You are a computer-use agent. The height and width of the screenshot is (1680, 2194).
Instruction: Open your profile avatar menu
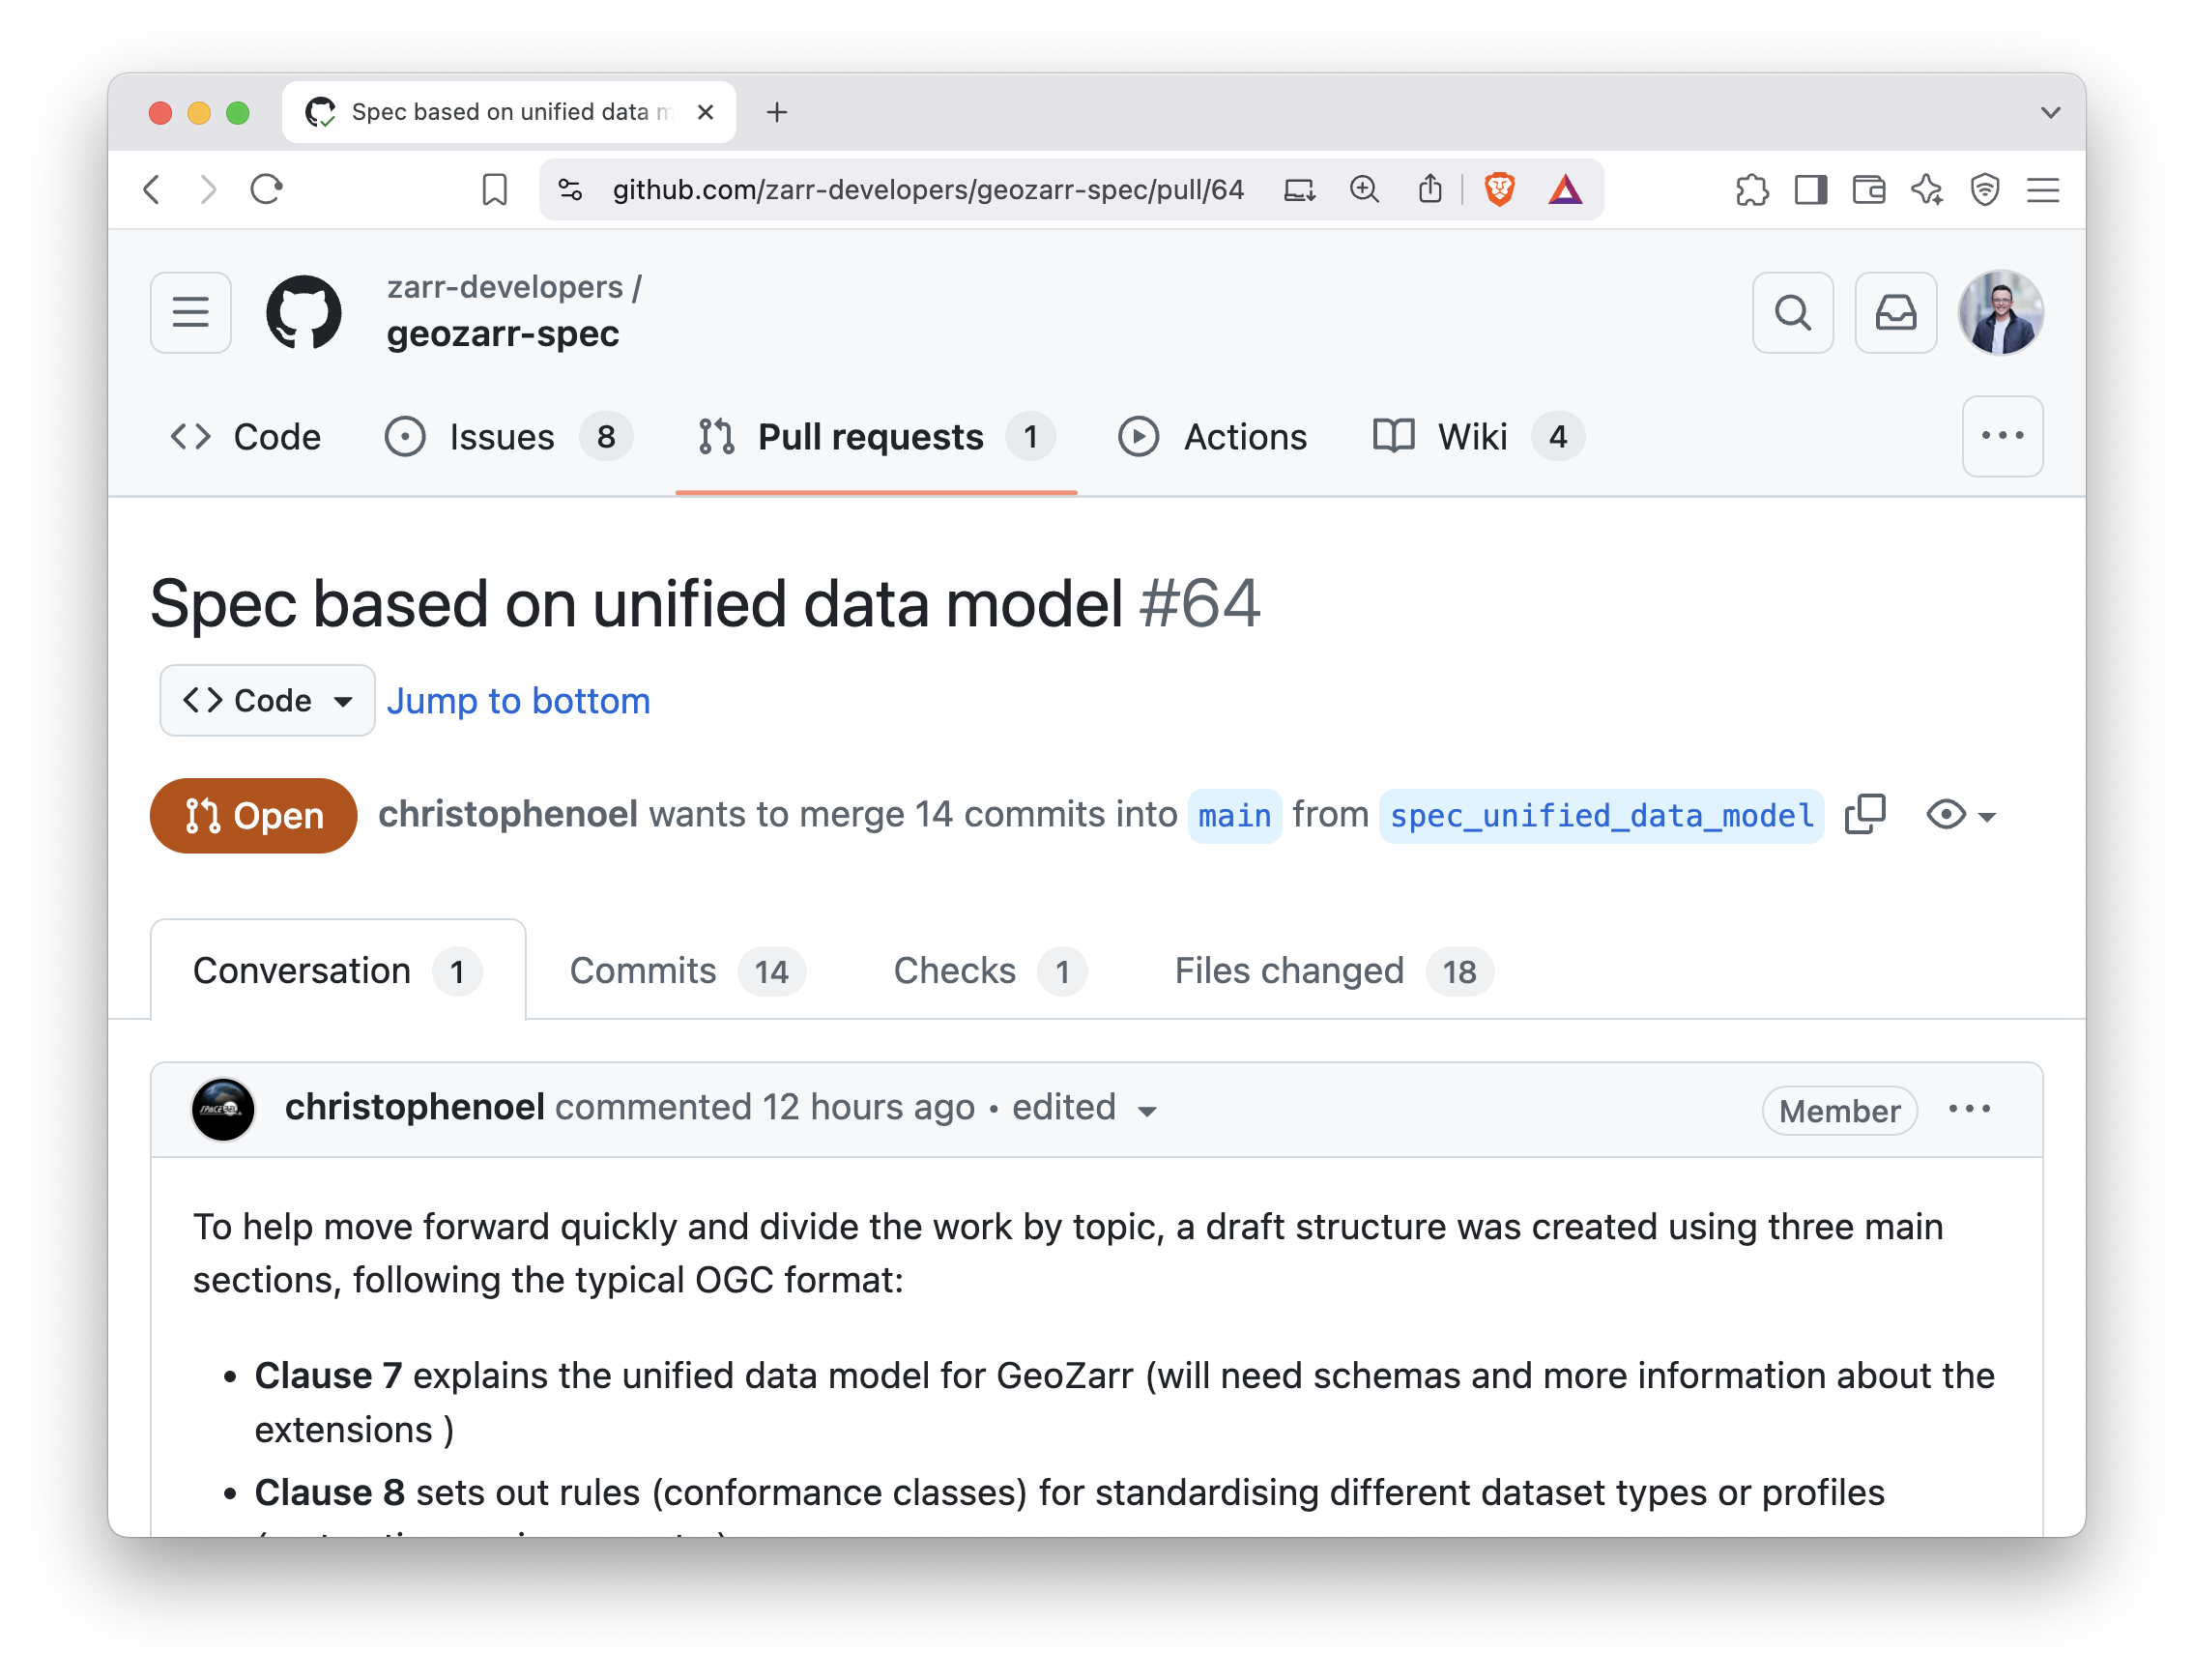point(2000,312)
